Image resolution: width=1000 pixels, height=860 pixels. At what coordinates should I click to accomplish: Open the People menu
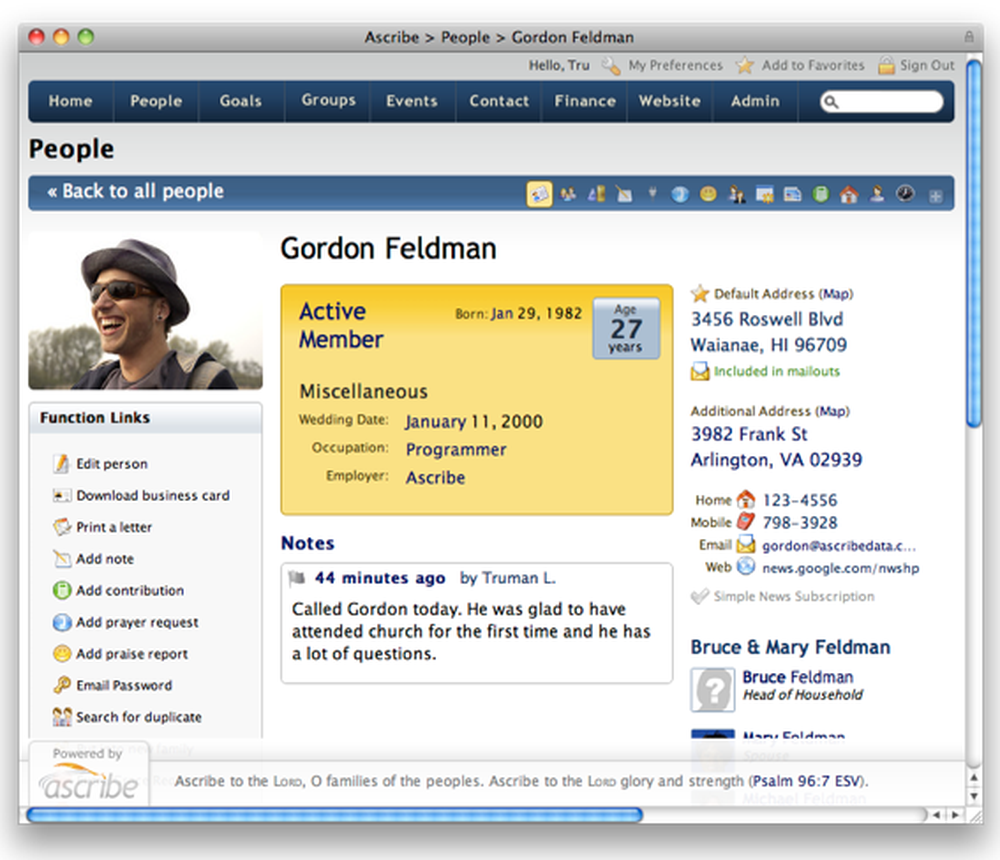tap(156, 101)
